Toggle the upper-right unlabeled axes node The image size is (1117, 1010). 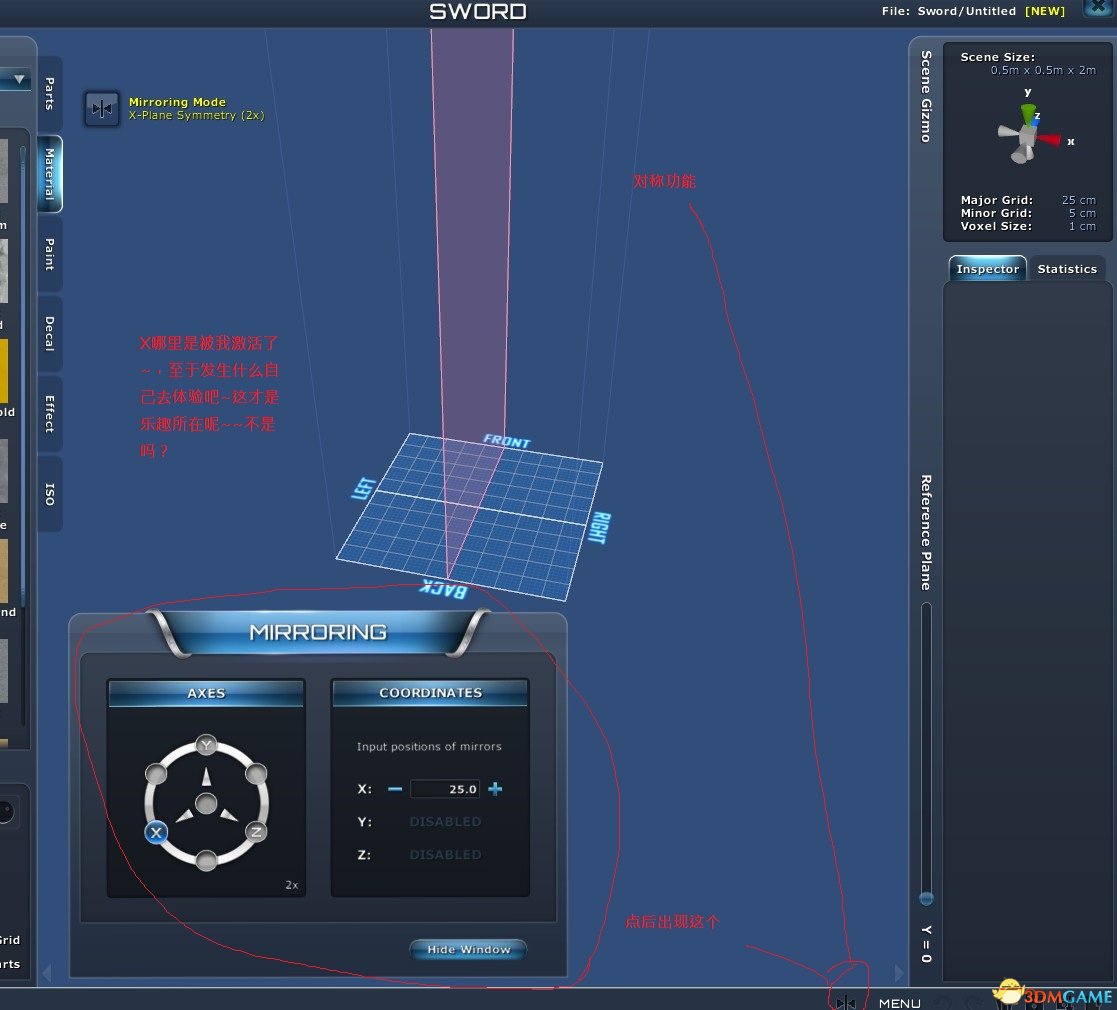[x=256, y=774]
